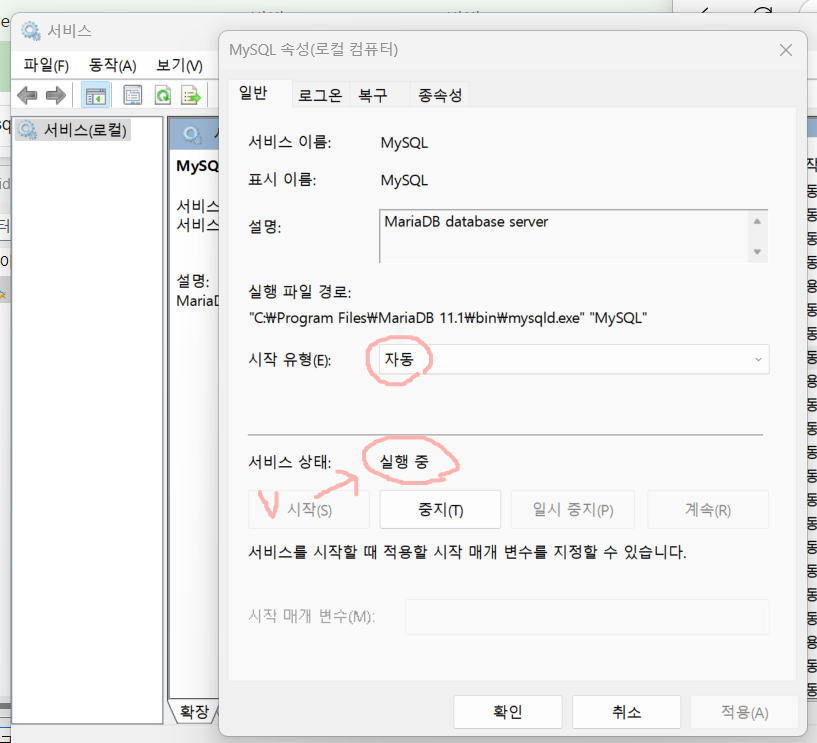Screen dimensions: 817x743
Task: Switch to the 로그온 tab
Action: click(320, 95)
